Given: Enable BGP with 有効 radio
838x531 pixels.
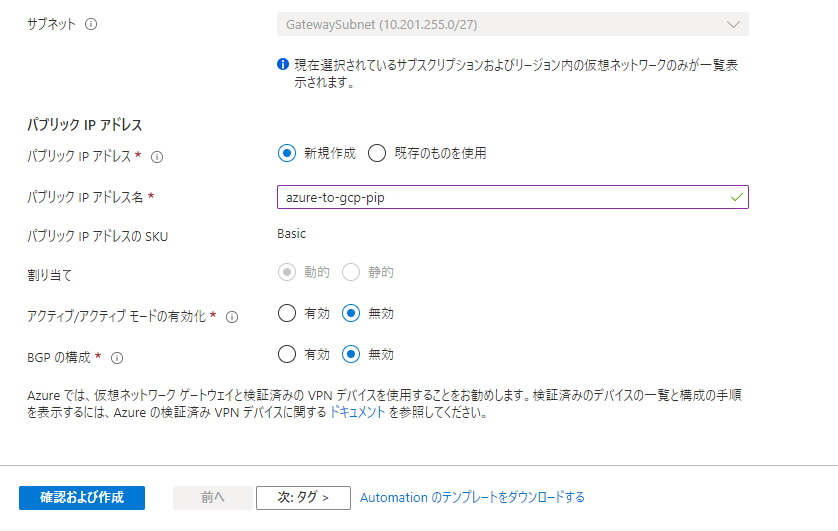Looking at the screenshot, I should pyautogui.click(x=287, y=354).
